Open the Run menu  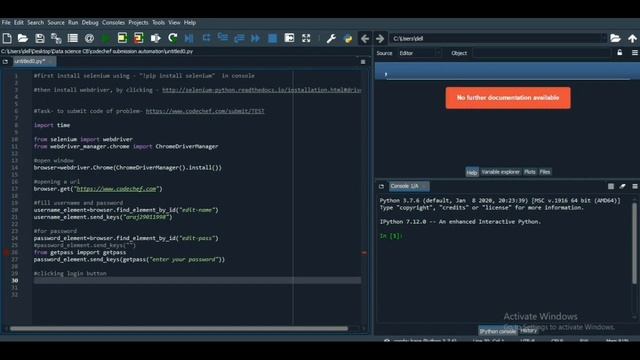click(73, 22)
